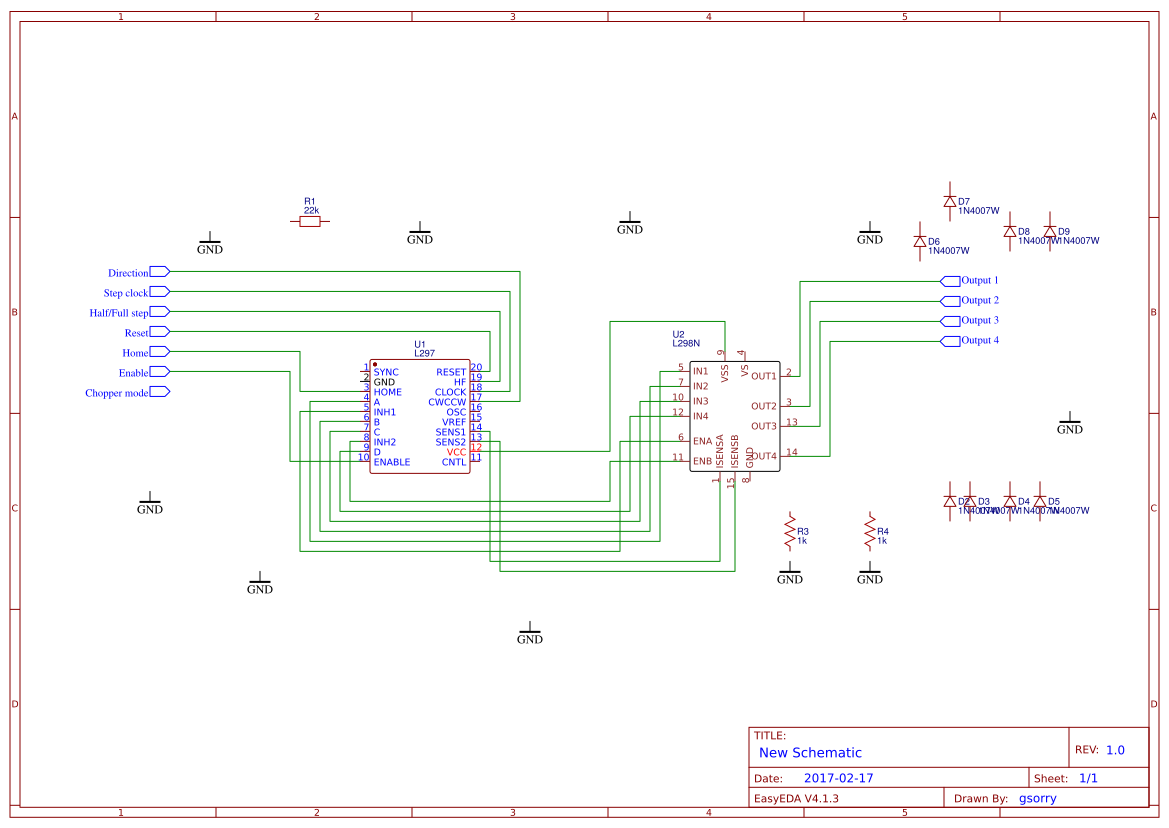The width and height of the screenshot is (1169, 828).
Task: Click the Reset input port flag
Action: (x=160, y=332)
